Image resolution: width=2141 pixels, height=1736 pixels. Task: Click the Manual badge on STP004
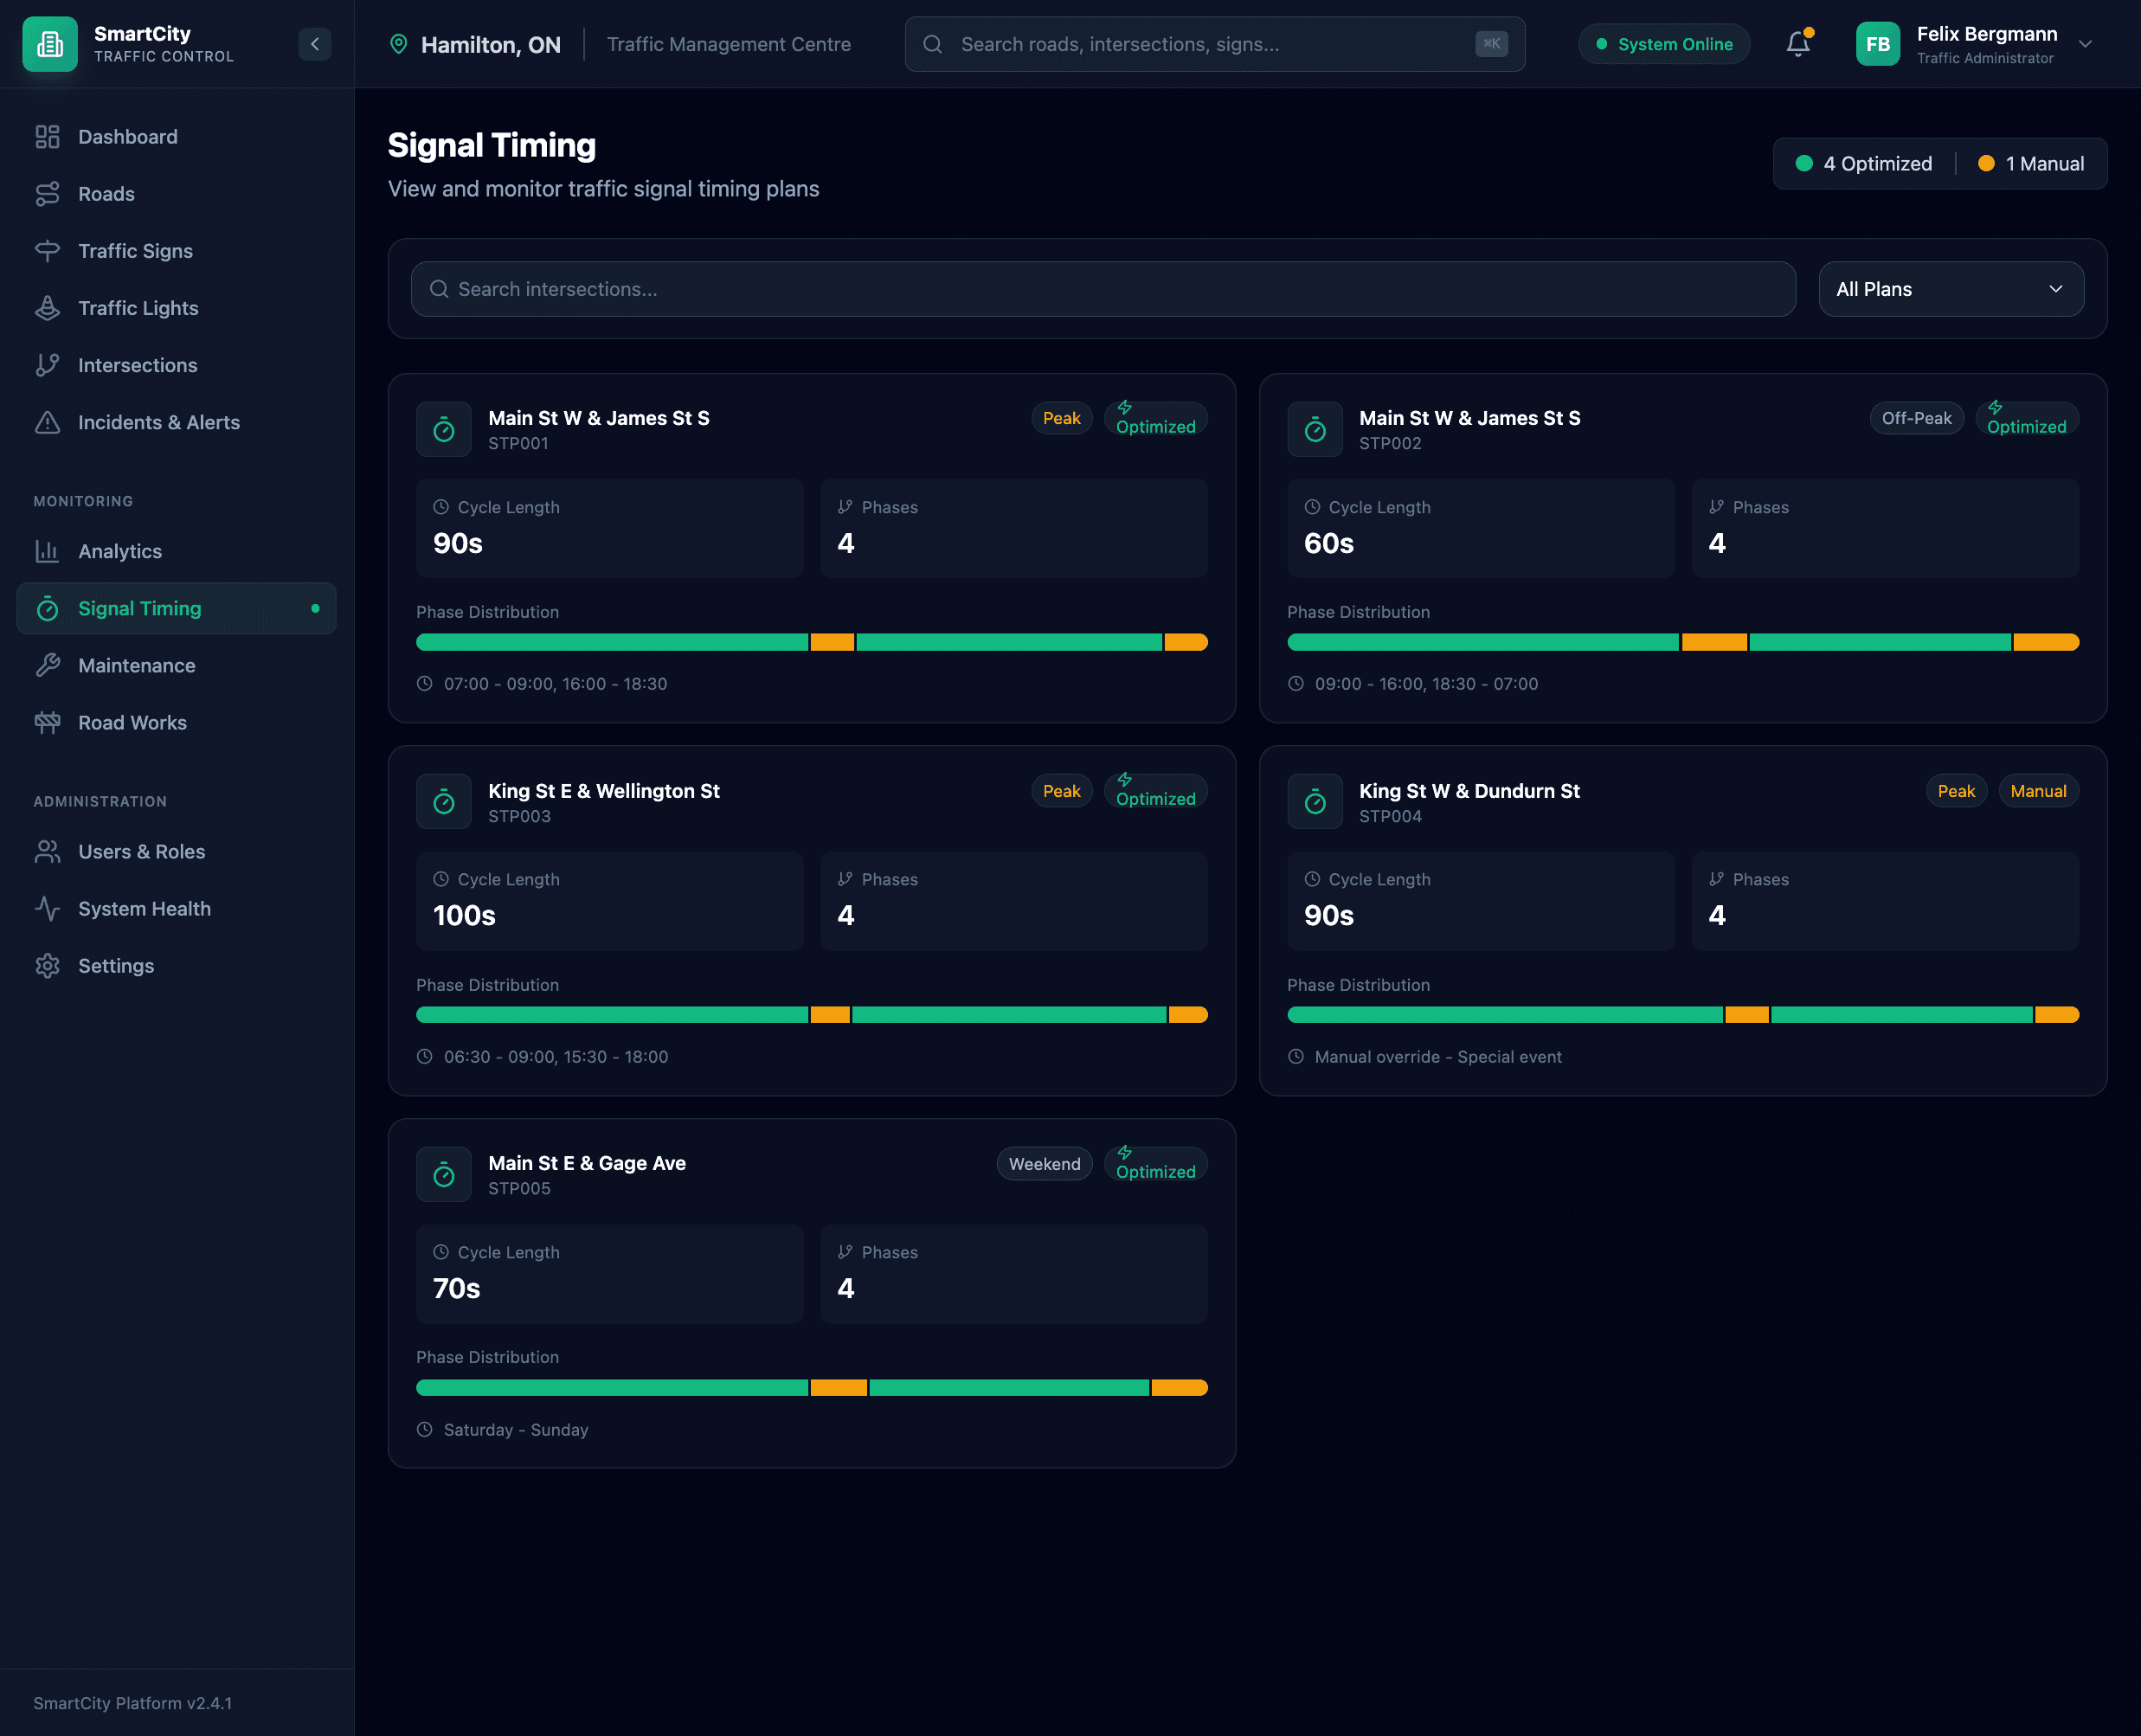pos(2037,791)
